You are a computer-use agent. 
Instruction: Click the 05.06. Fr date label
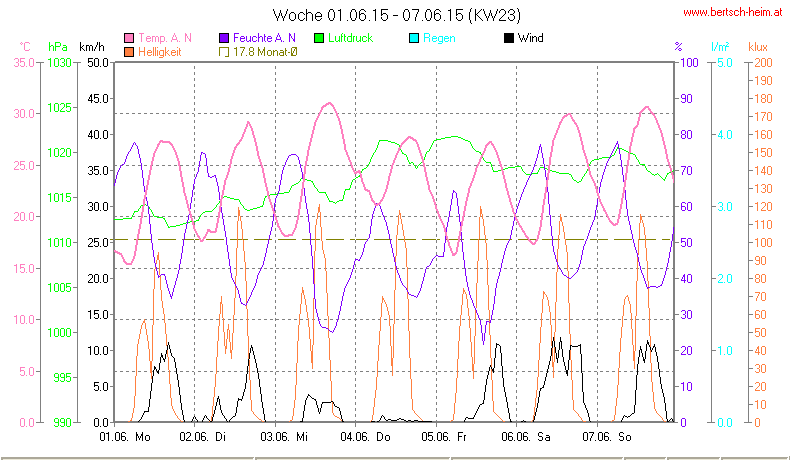point(444,437)
